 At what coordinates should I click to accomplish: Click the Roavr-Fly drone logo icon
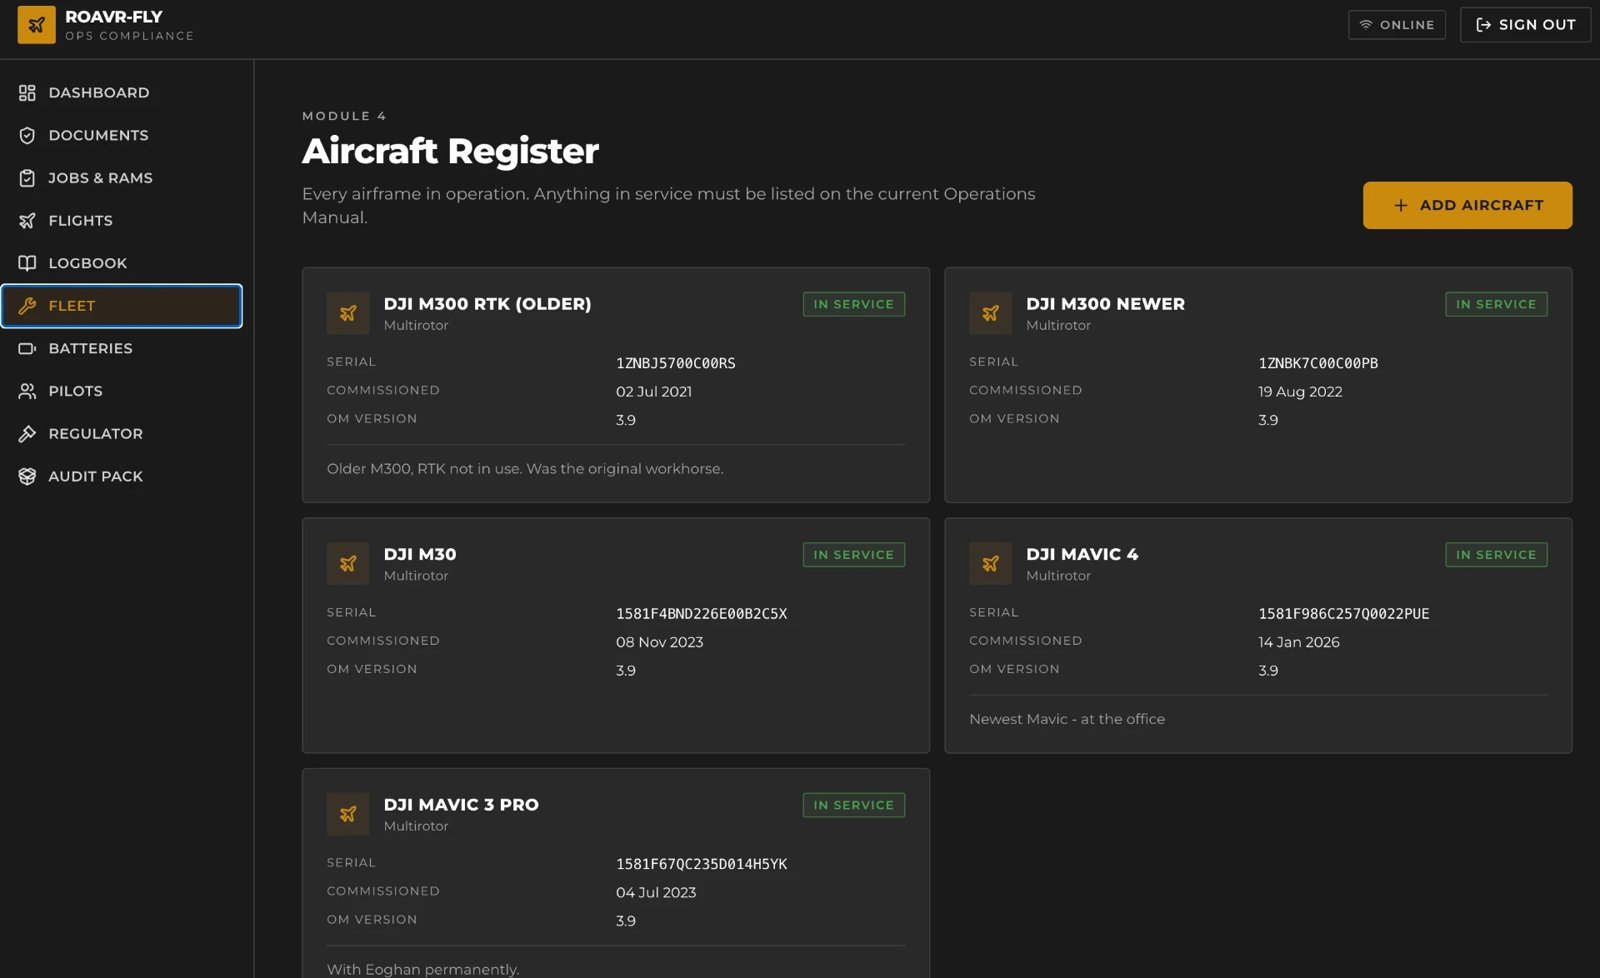[36, 25]
